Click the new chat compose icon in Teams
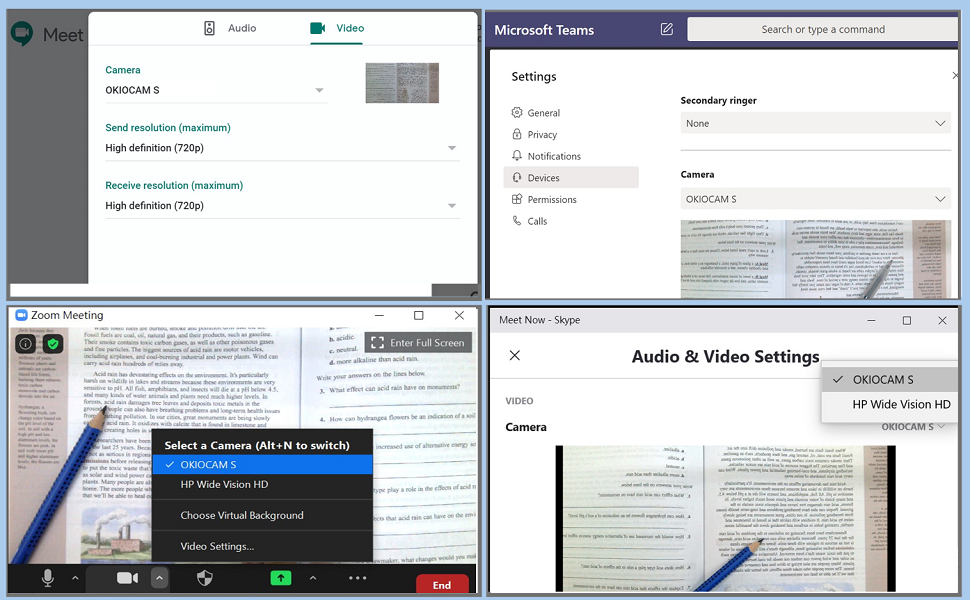The width and height of the screenshot is (970, 600). point(666,29)
